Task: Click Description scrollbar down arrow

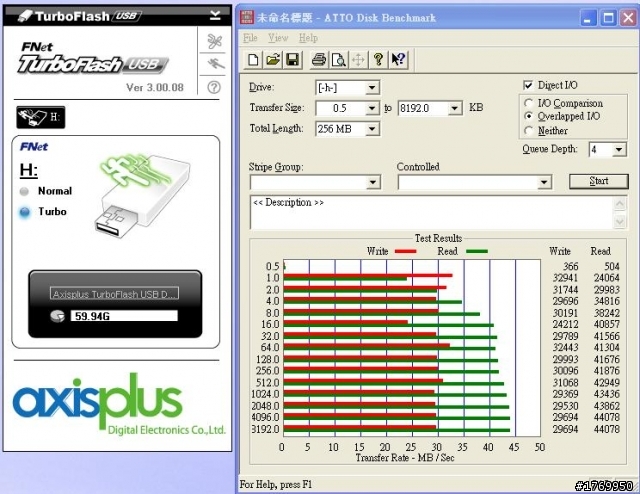Action: (x=620, y=222)
